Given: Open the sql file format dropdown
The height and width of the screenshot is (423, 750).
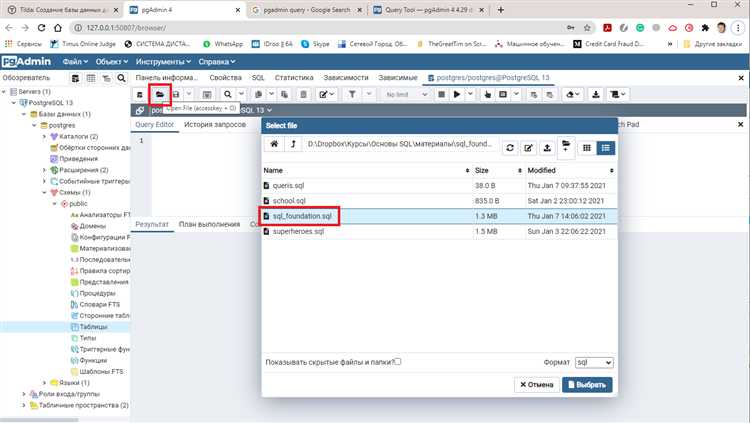Looking at the screenshot, I should click(596, 362).
